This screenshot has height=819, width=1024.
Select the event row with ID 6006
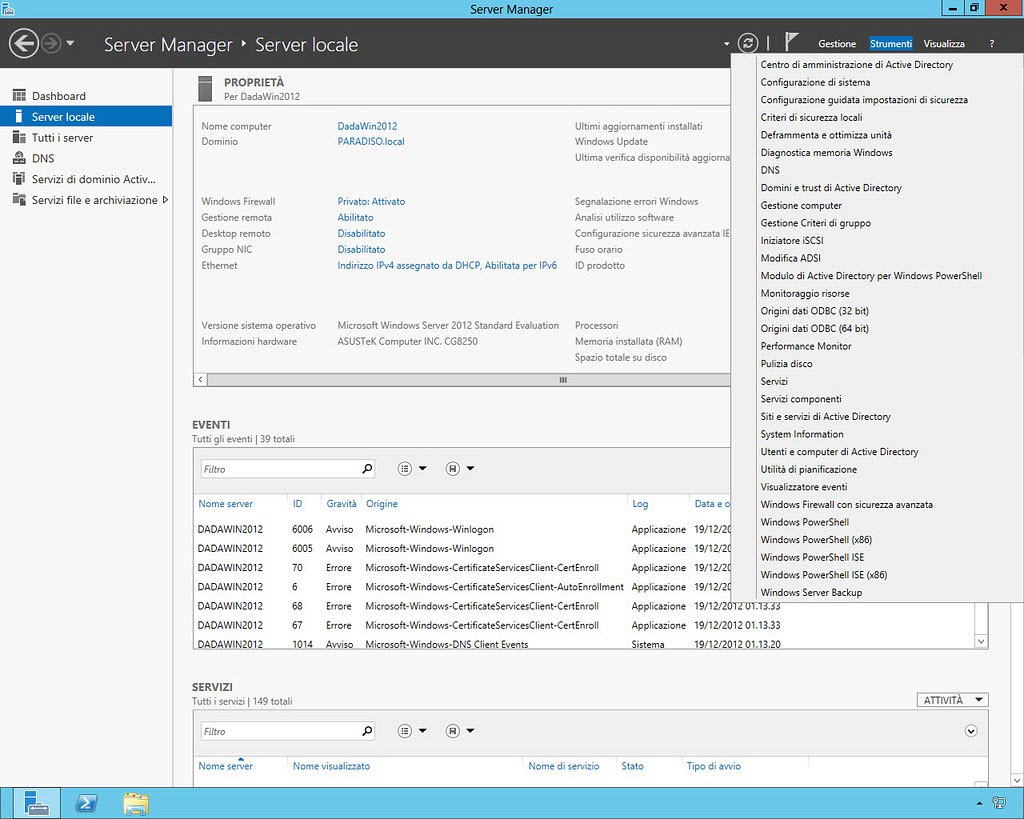pos(464,529)
